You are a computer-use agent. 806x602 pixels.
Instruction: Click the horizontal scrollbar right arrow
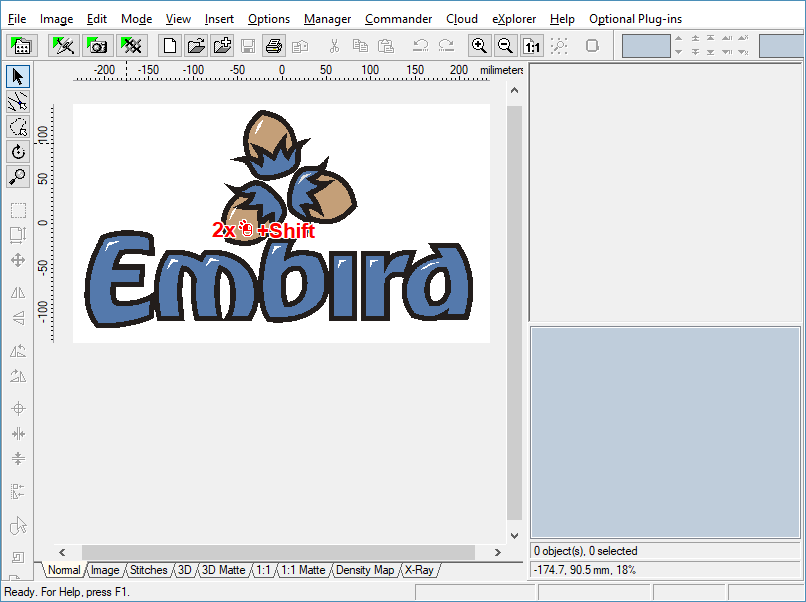[498, 553]
